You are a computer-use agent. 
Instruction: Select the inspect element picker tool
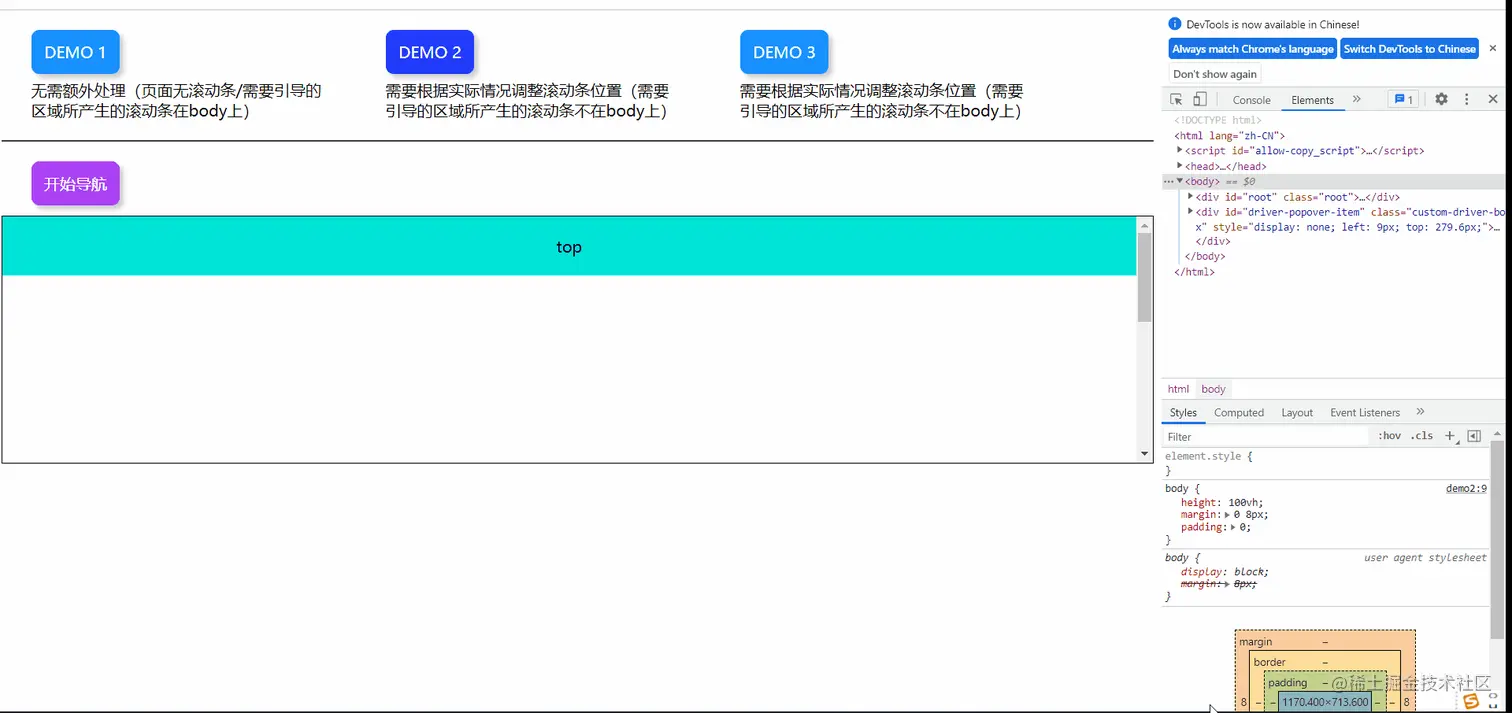tap(1175, 99)
